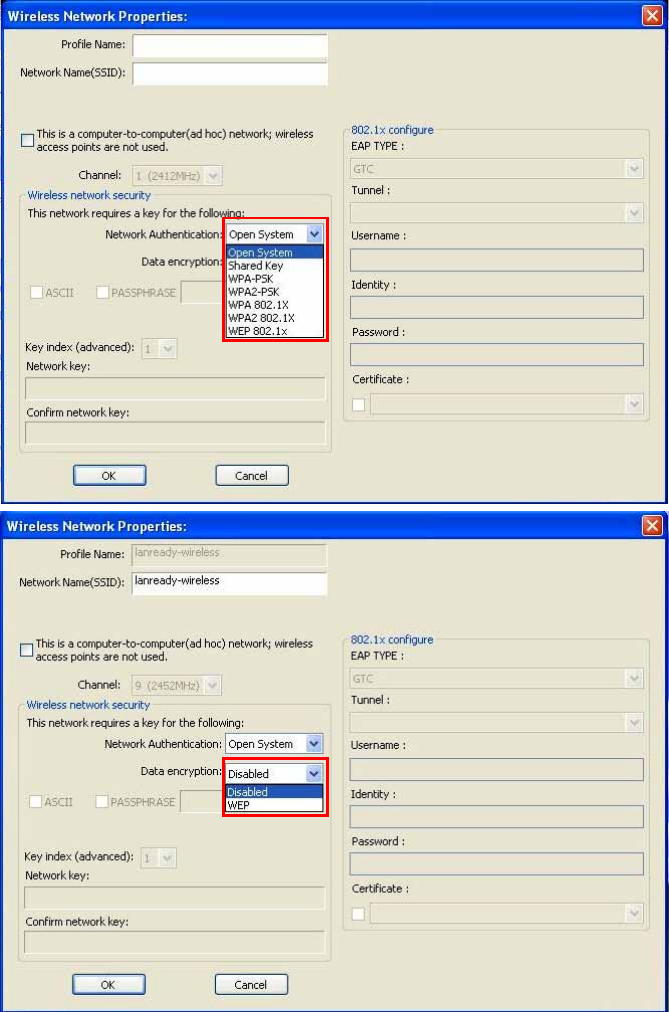669x1012 pixels.
Task: Tick Certificate checkbox in lanready-wireless dialog
Action: 358,914
